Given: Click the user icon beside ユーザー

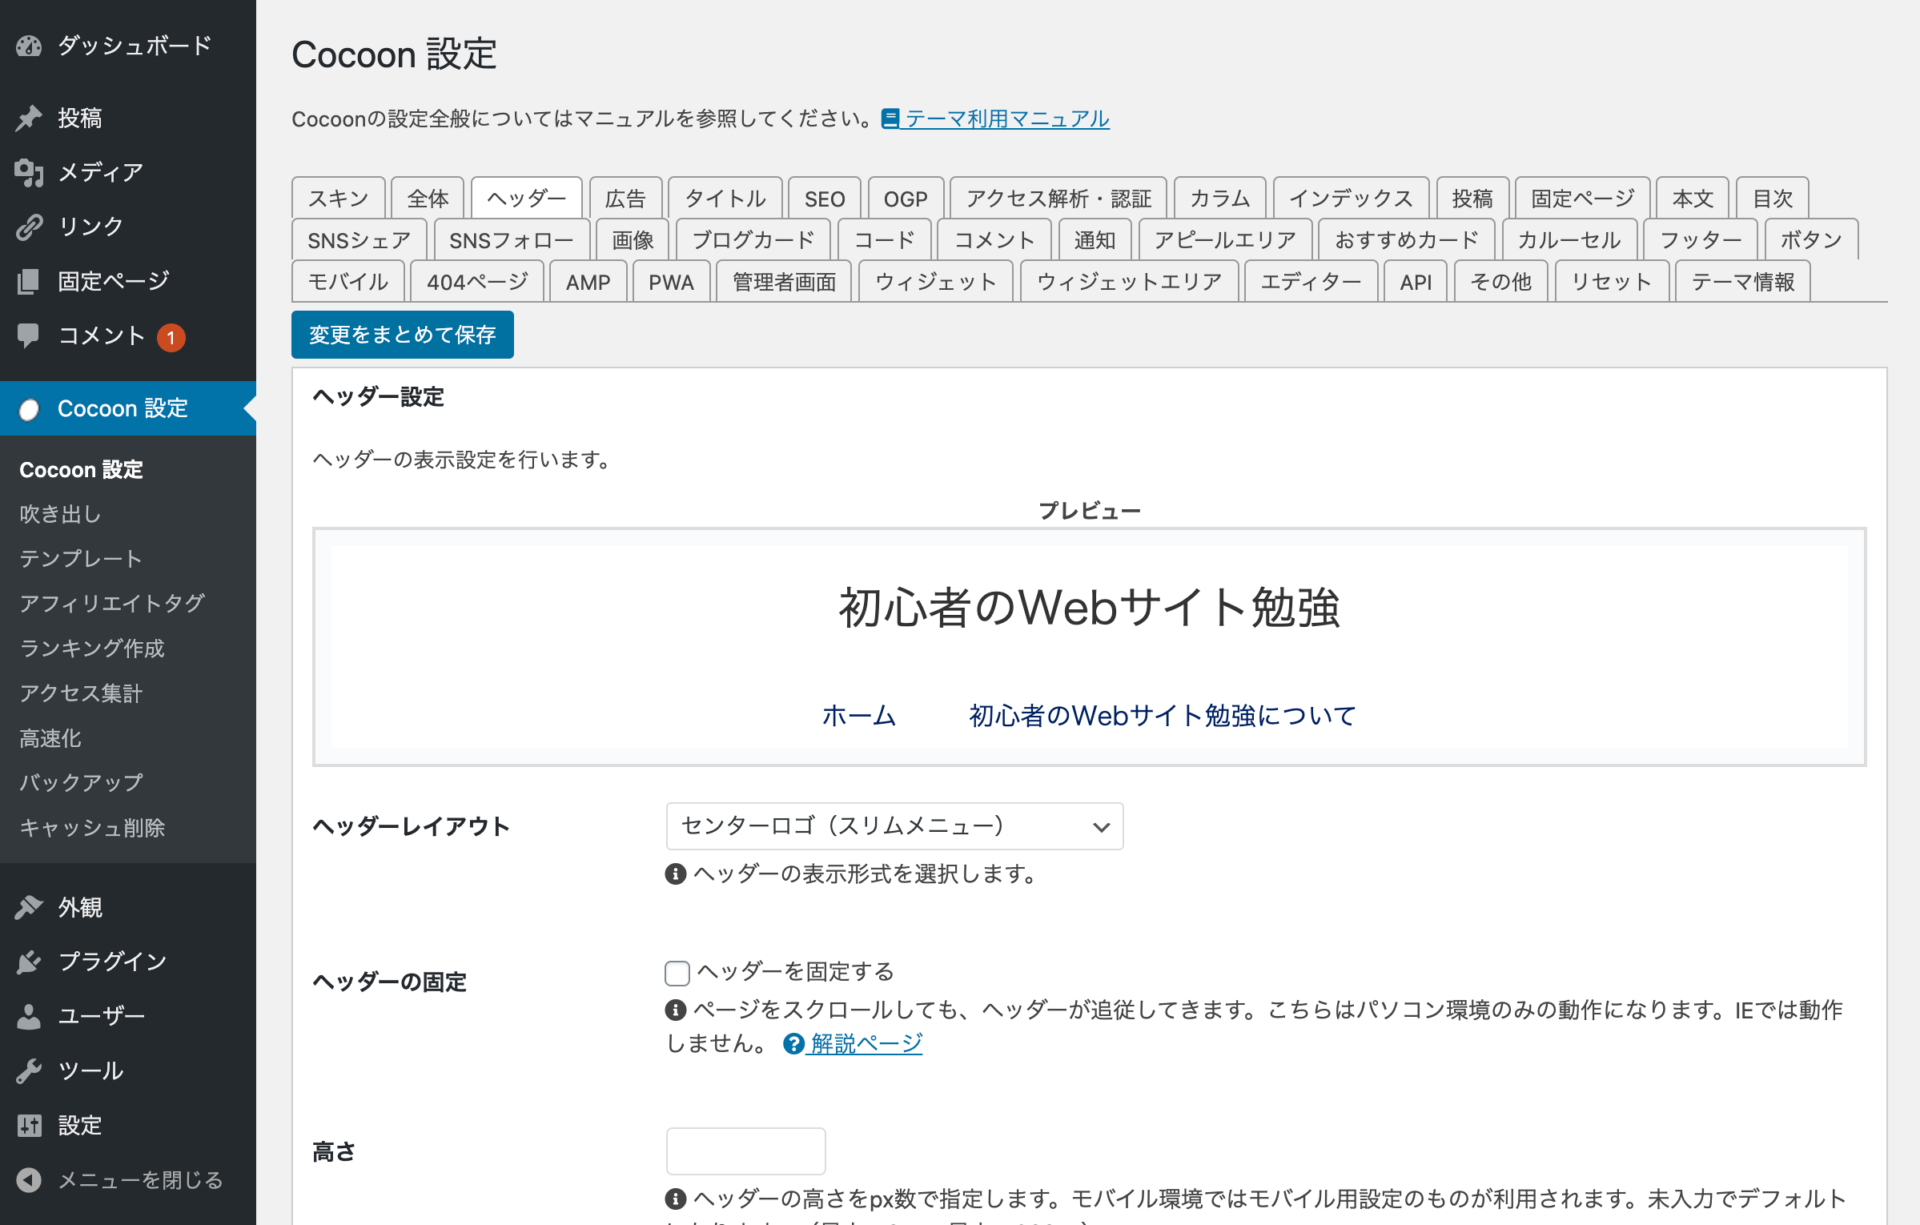Looking at the screenshot, I should (x=29, y=1016).
